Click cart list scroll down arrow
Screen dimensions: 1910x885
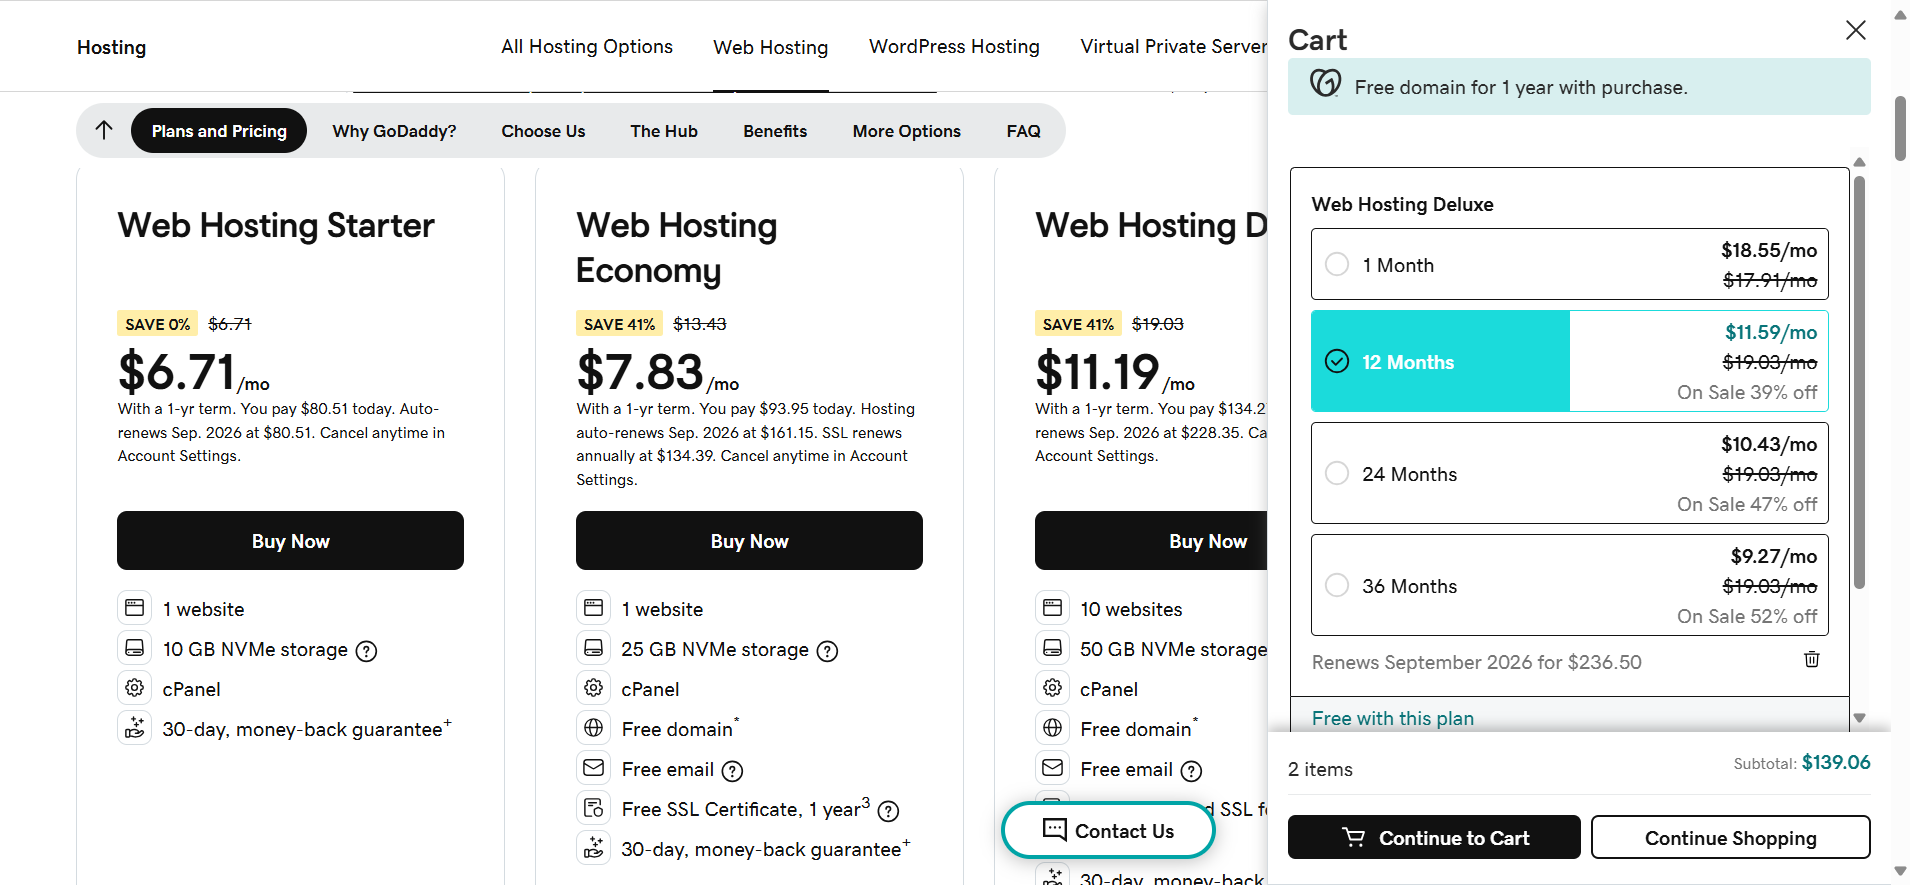(x=1859, y=717)
